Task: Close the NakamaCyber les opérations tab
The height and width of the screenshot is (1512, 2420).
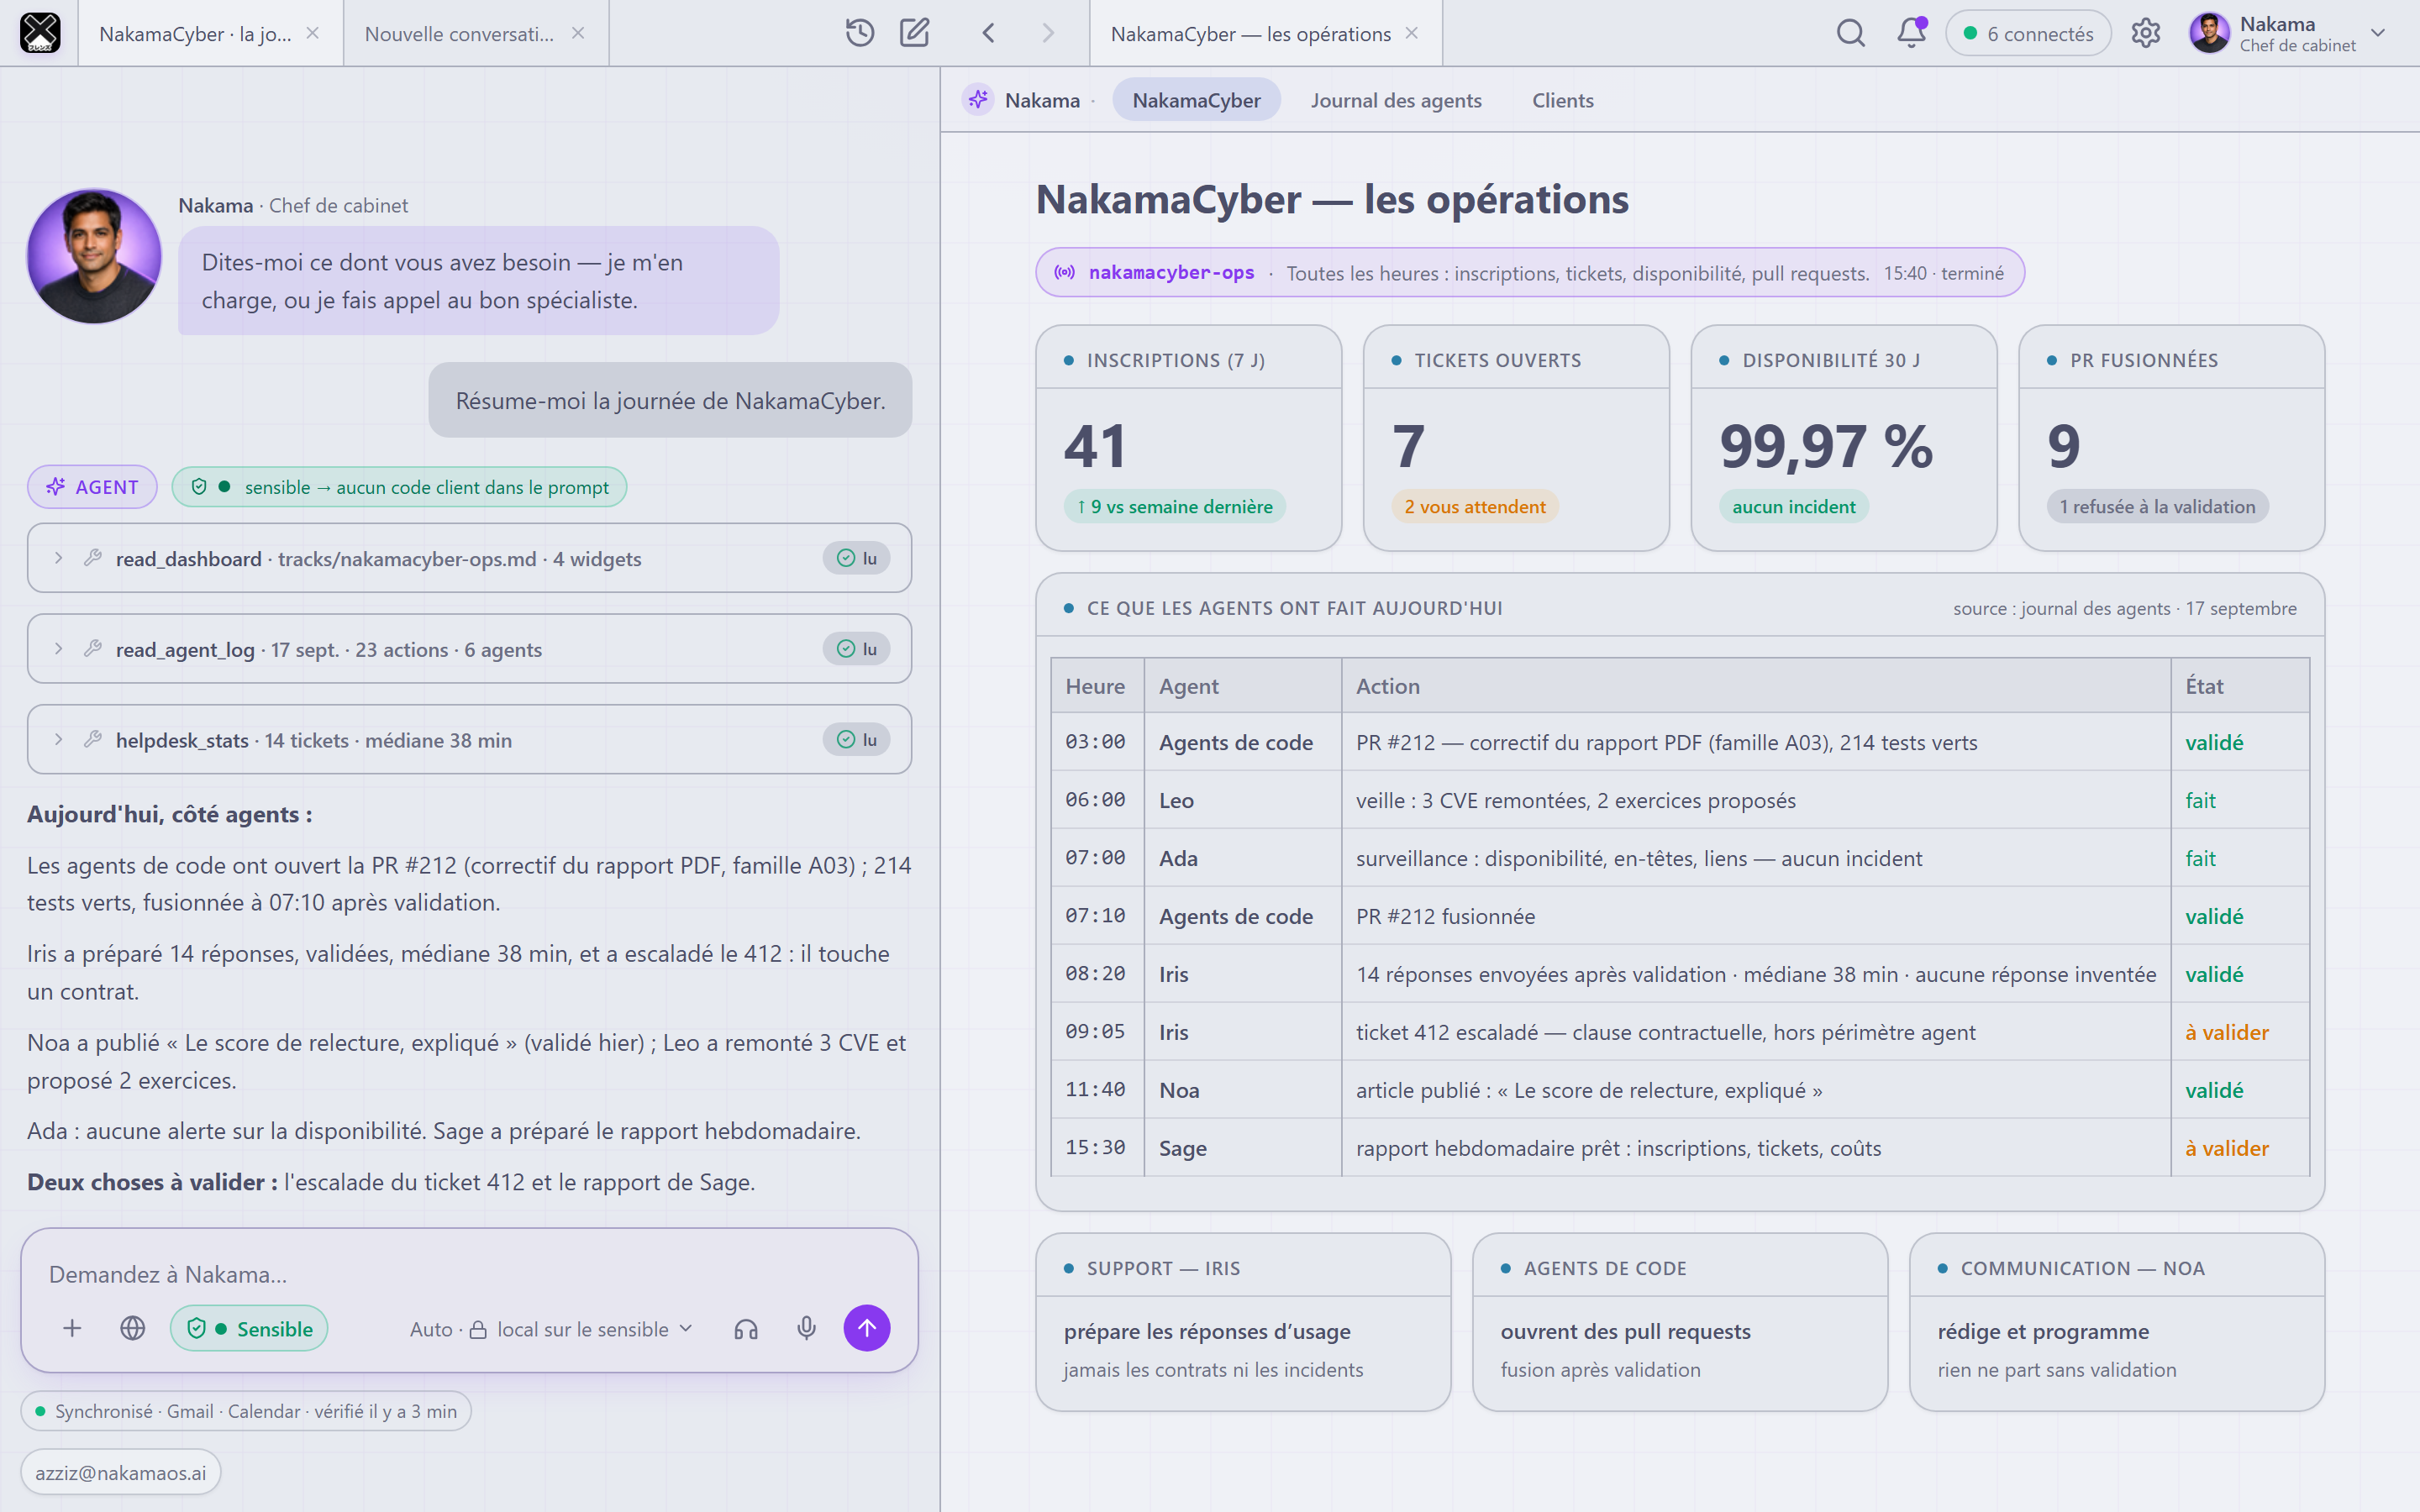Action: point(1411,33)
